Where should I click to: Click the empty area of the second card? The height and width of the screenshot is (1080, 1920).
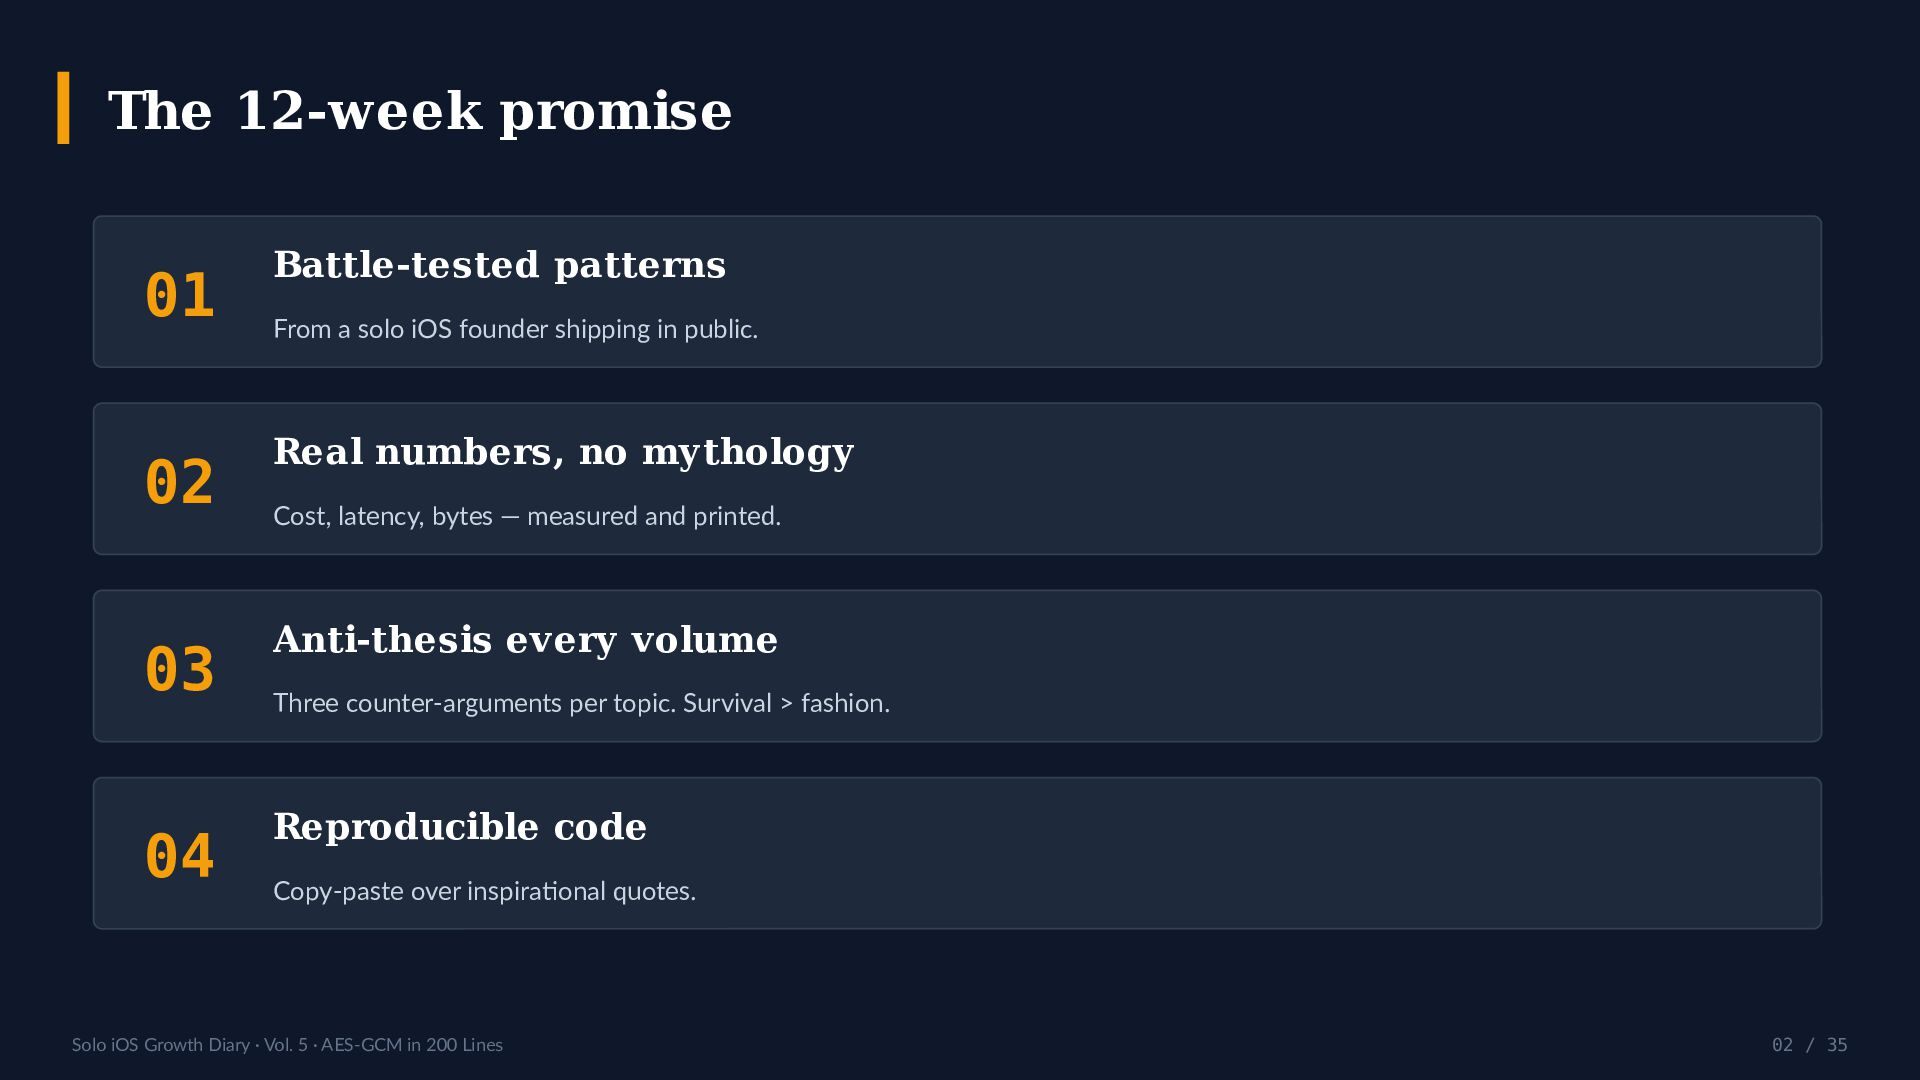pos(1300,479)
